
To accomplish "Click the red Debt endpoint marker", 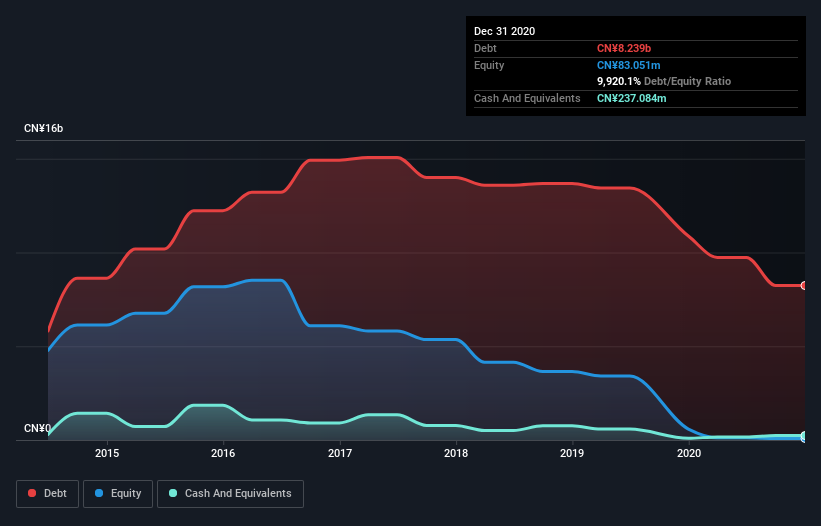I will coord(804,285).
